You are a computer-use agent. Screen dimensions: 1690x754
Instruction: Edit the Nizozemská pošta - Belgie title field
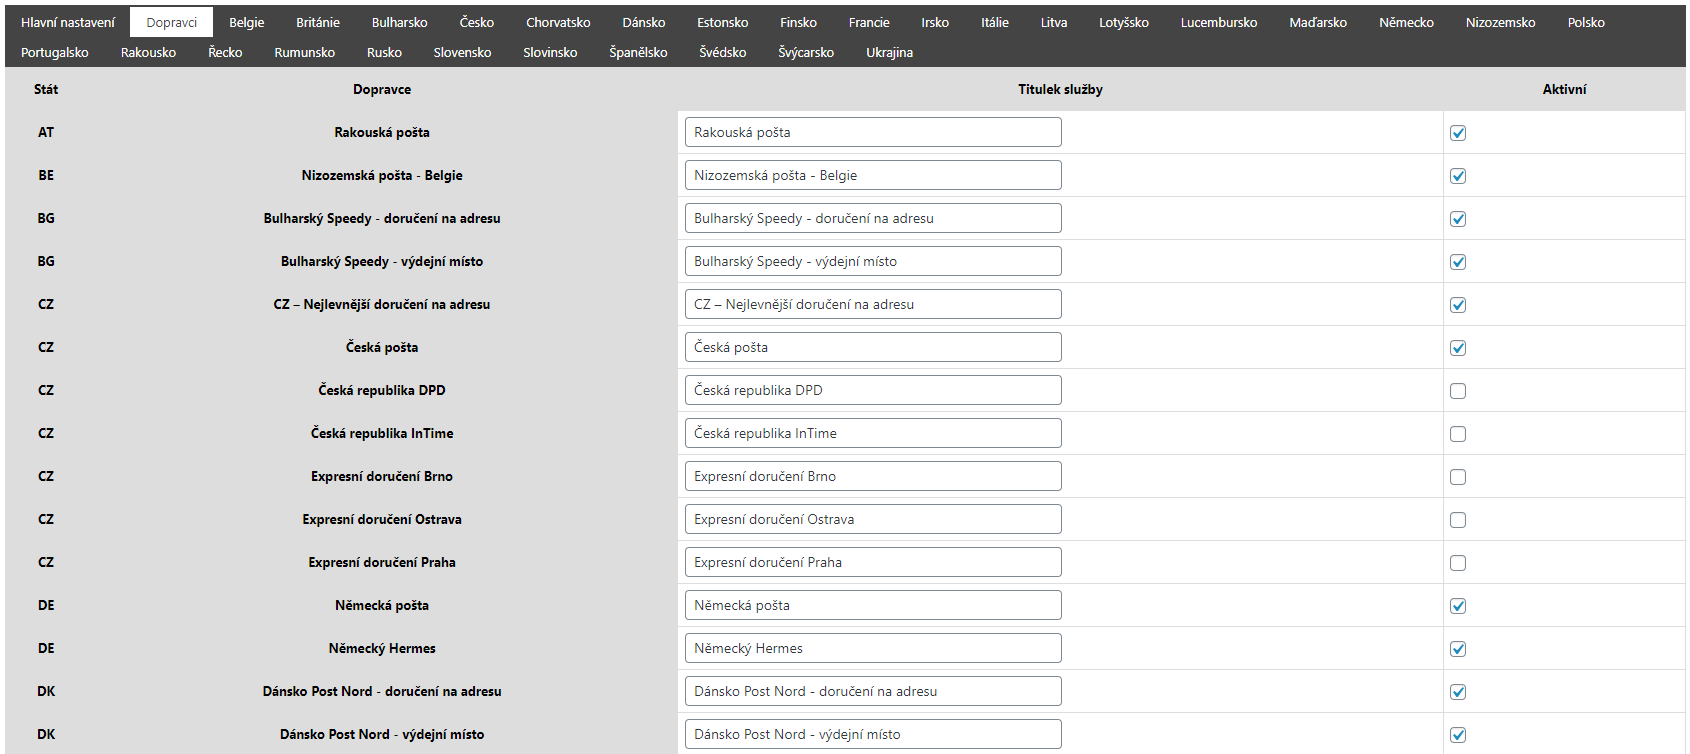point(873,175)
